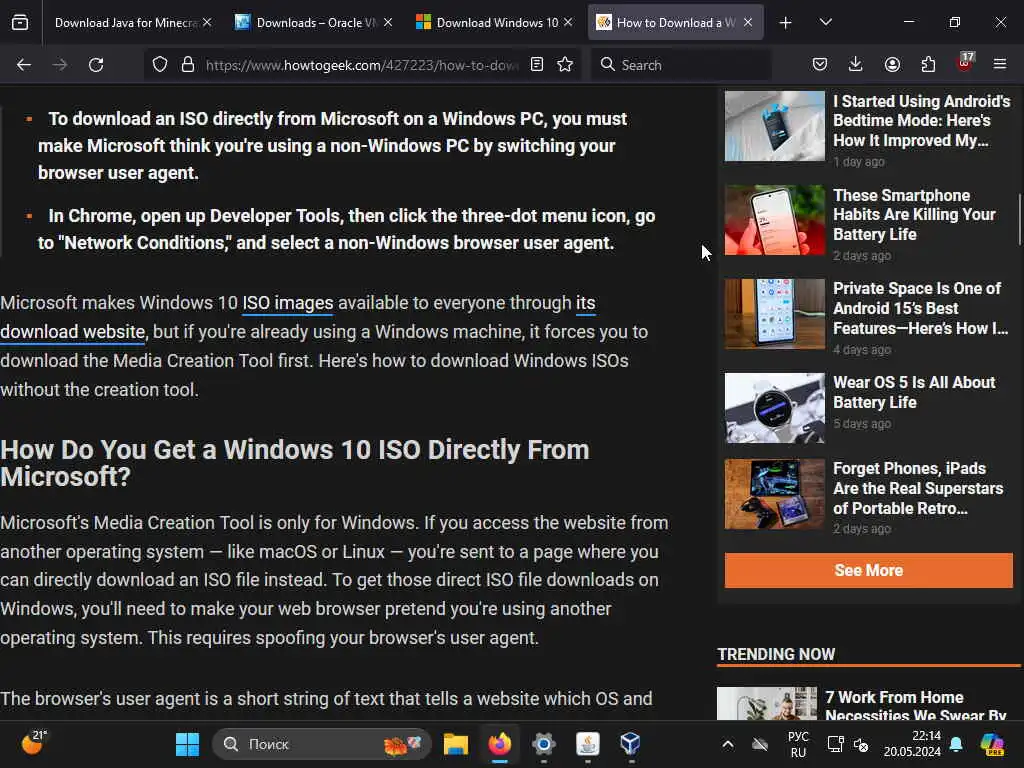Go back to the previous page

pos(24,65)
